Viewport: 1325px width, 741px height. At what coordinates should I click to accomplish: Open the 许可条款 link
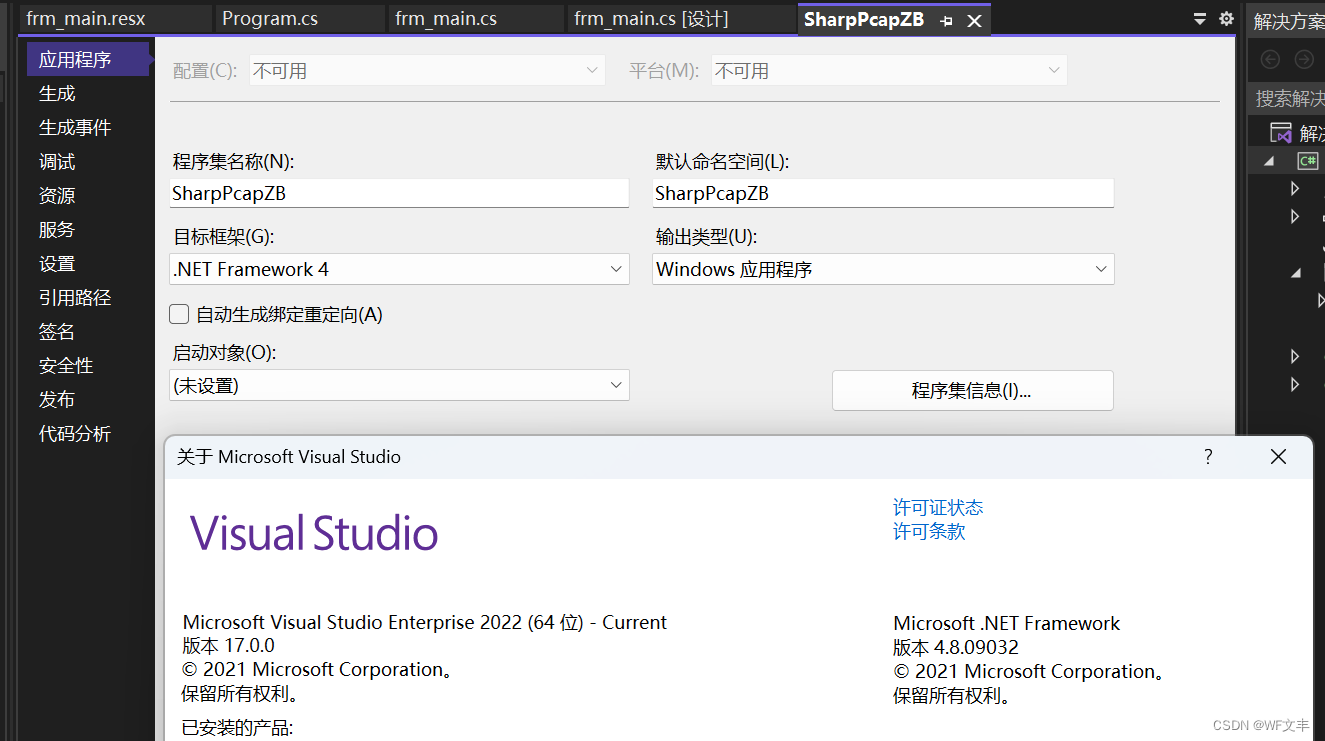pos(929,531)
